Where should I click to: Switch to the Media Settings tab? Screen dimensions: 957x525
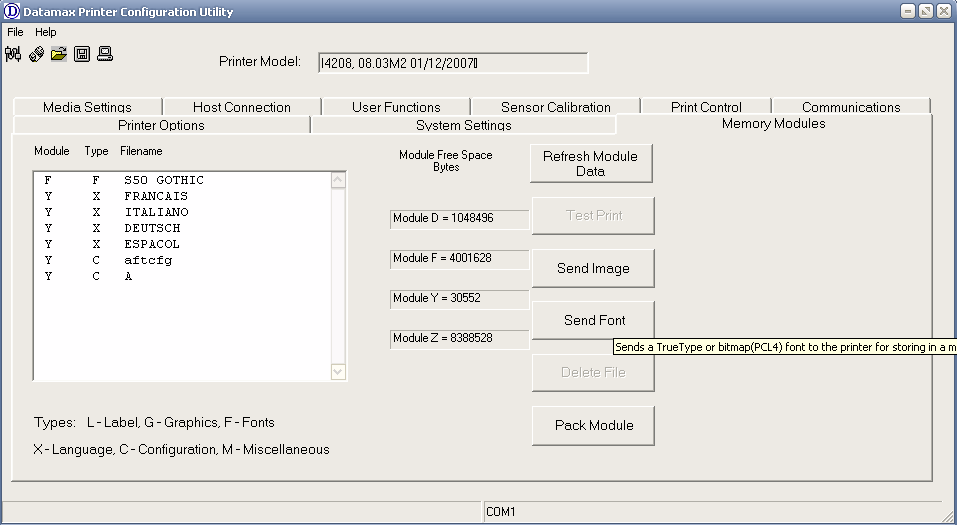click(87, 107)
